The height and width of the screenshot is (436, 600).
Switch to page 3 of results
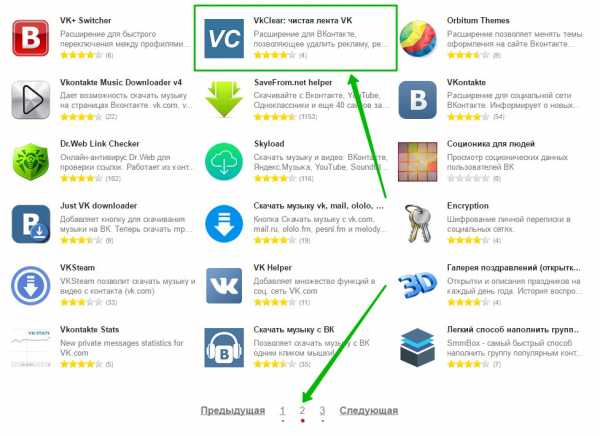[322, 411]
